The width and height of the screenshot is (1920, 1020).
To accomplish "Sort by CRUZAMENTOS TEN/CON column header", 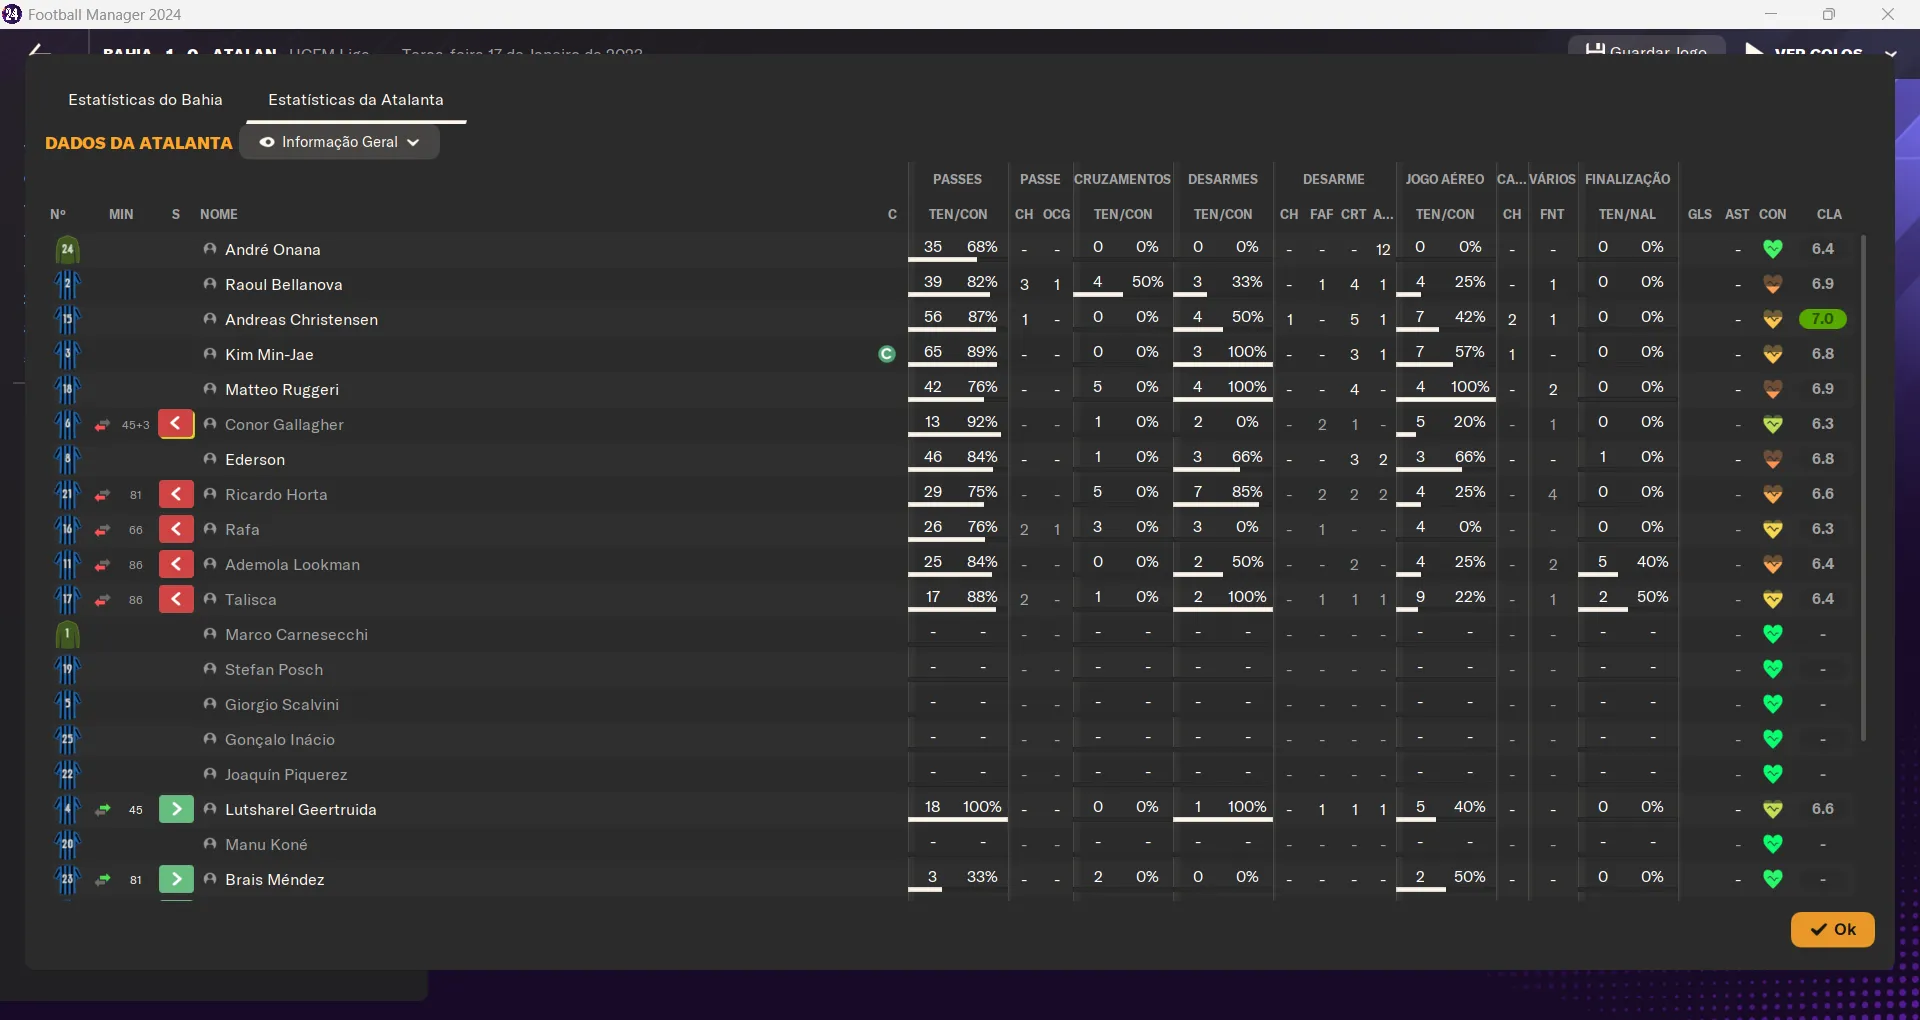I will click(1123, 214).
